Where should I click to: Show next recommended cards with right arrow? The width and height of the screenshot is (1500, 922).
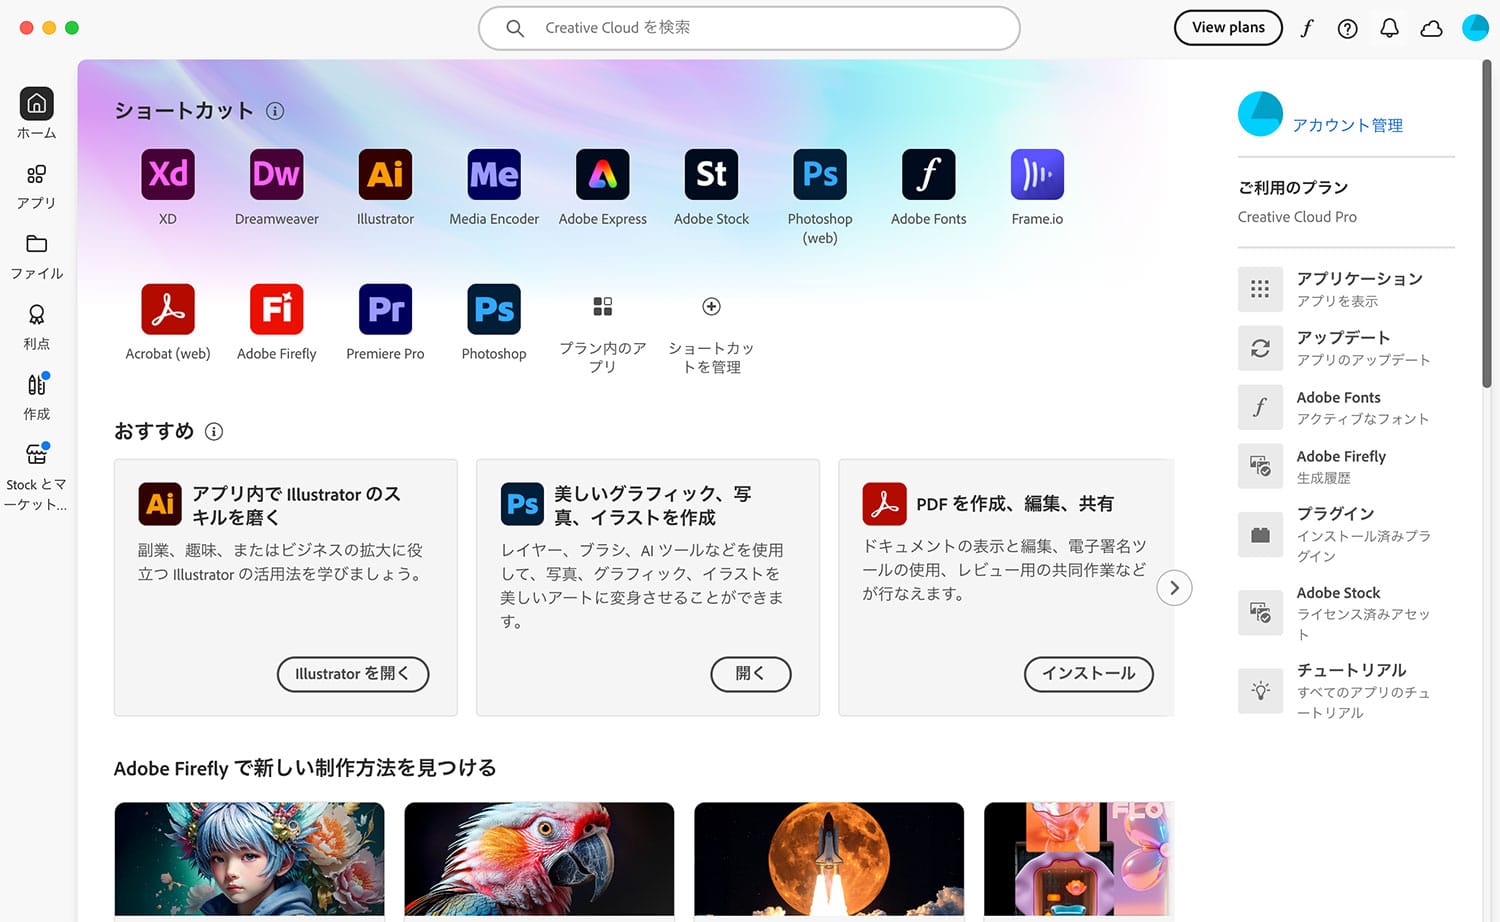(1174, 588)
